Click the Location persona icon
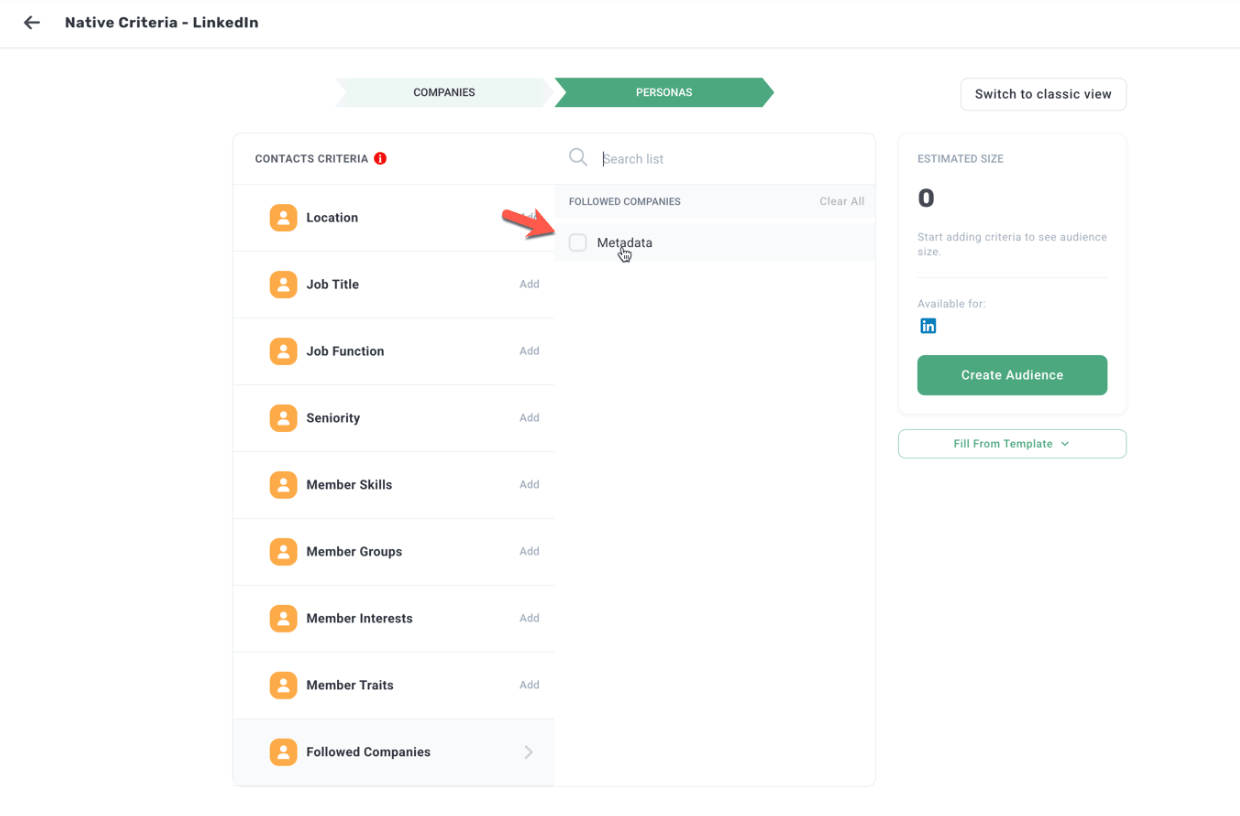The width and height of the screenshot is (1240, 816). tap(283, 218)
